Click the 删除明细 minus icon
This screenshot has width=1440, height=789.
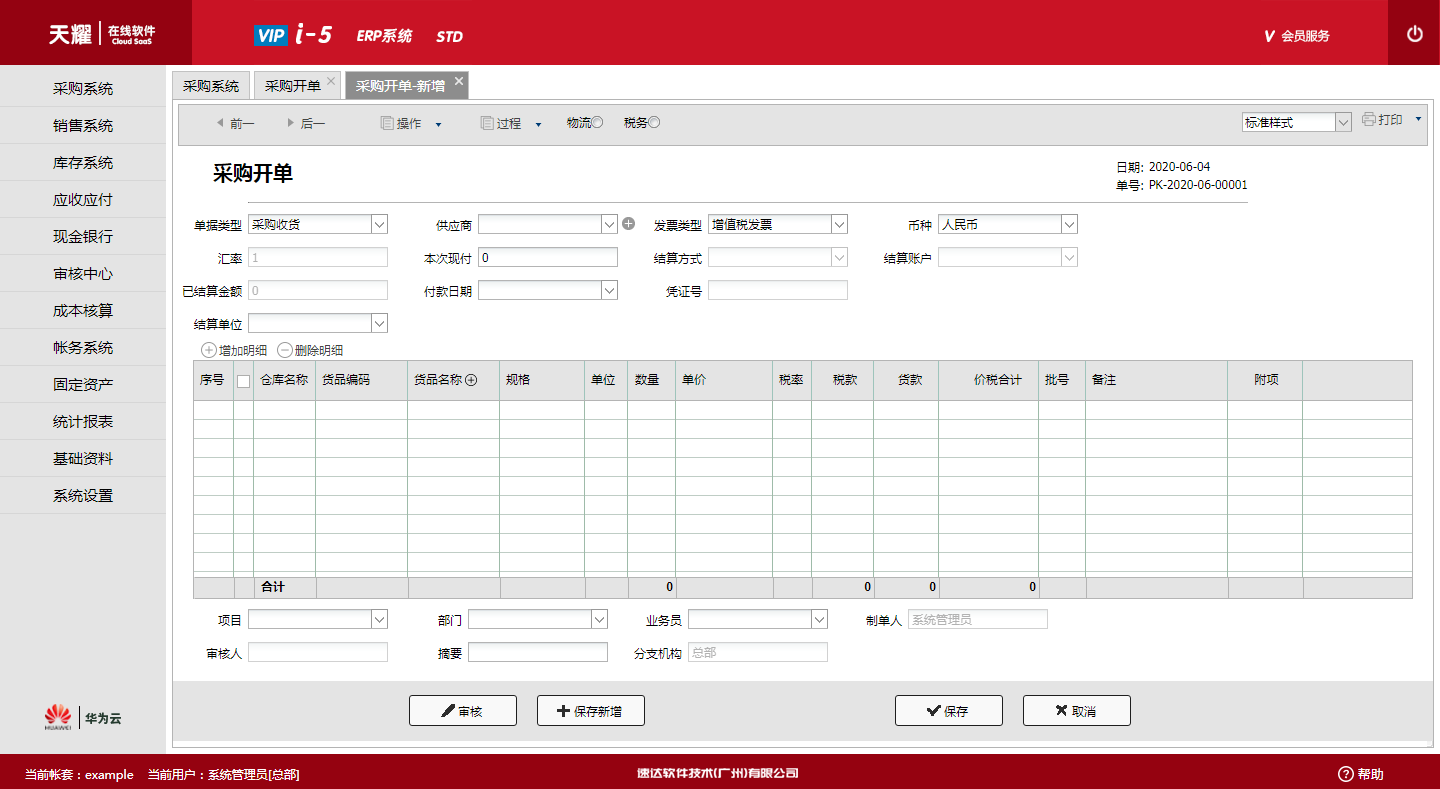tap(285, 350)
